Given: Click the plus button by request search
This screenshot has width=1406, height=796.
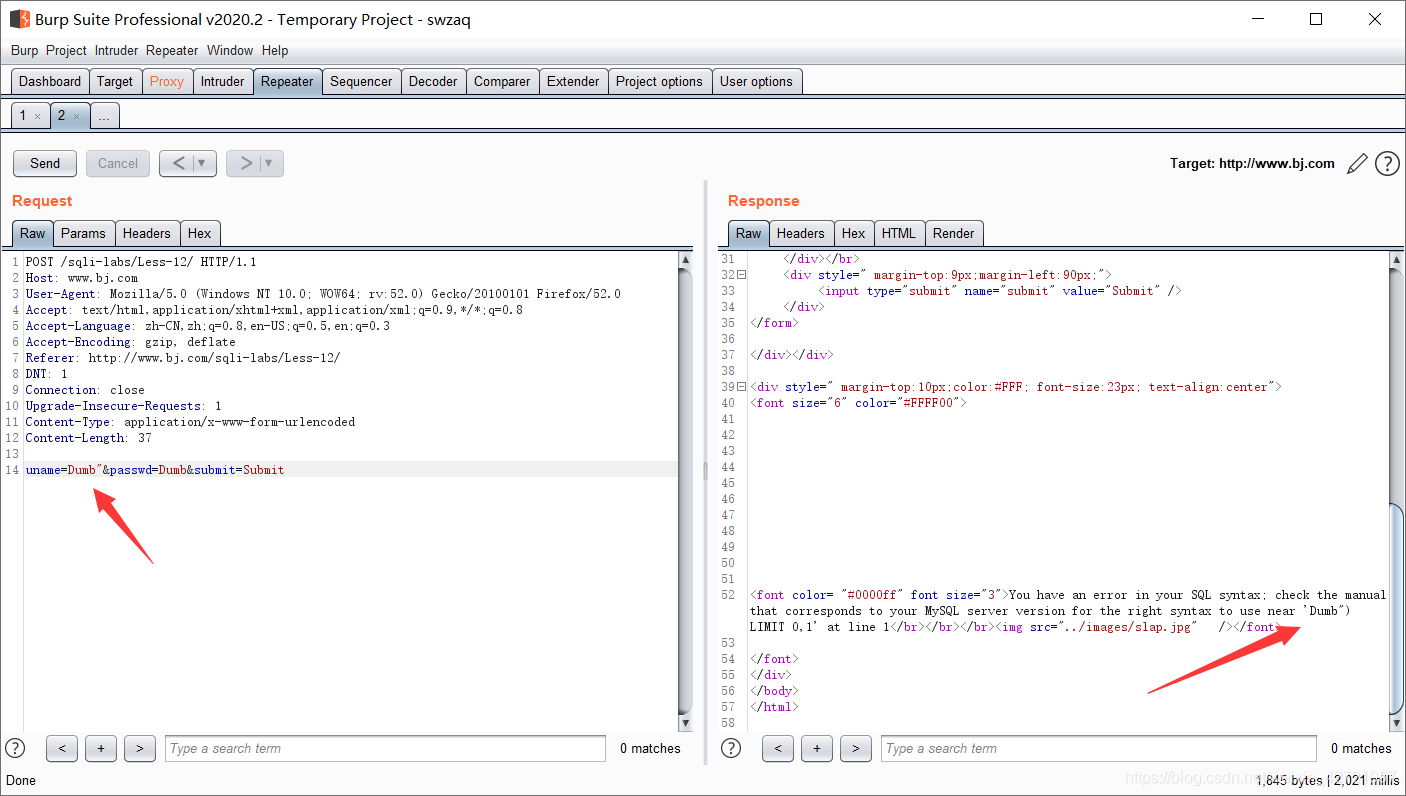Looking at the screenshot, I should pyautogui.click(x=101, y=748).
